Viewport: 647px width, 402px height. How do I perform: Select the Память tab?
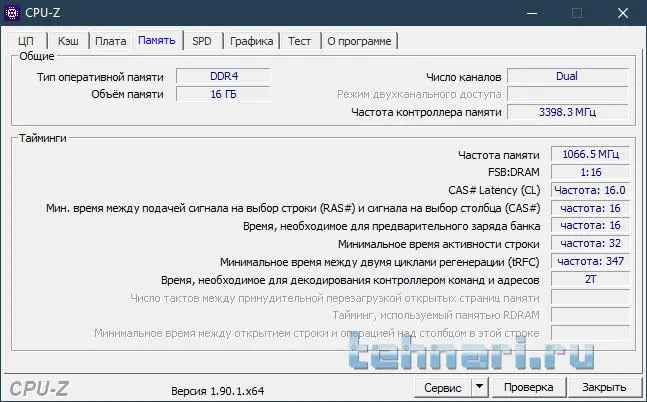[157, 40]
